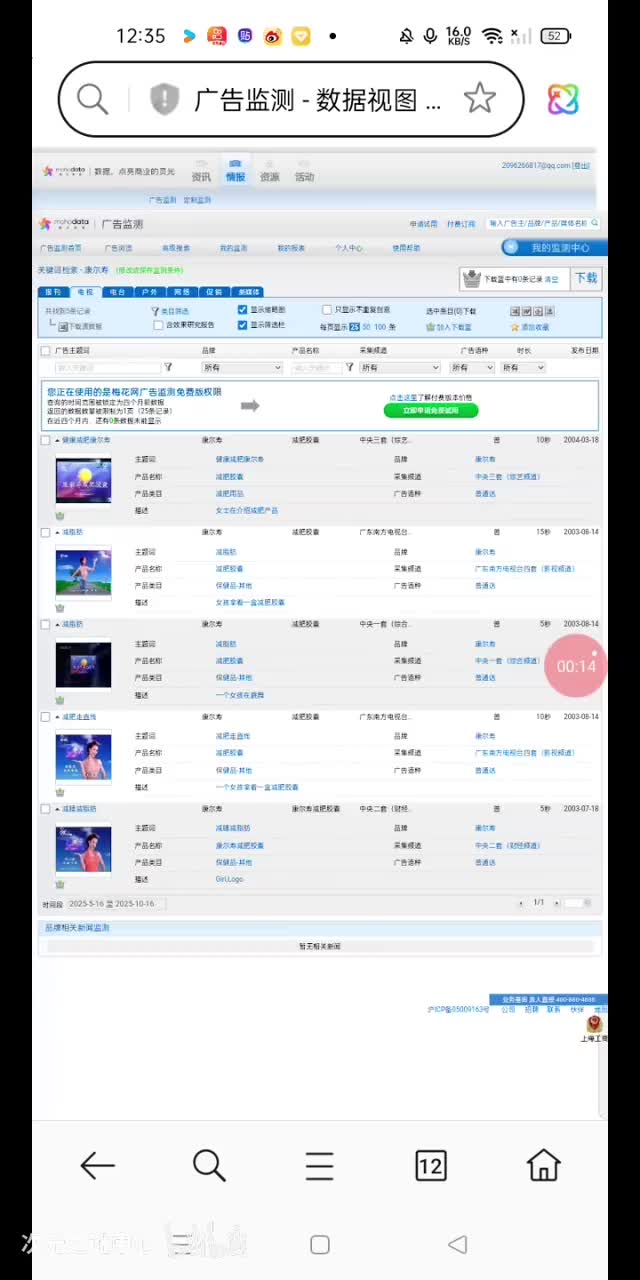Toggle the 显示筛选栏 checkbox
This screenshot has height=1280, width=640.
242,325
